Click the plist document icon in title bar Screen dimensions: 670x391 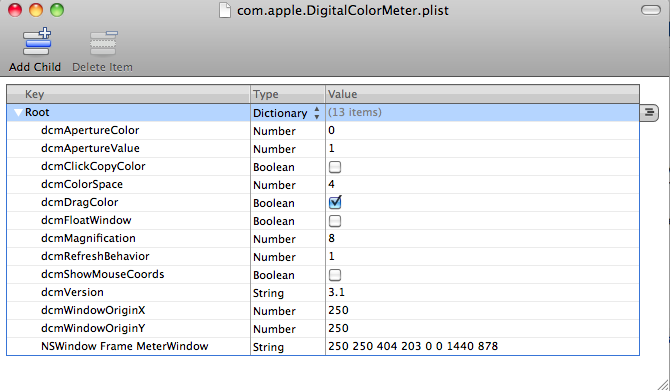(225, 10)
